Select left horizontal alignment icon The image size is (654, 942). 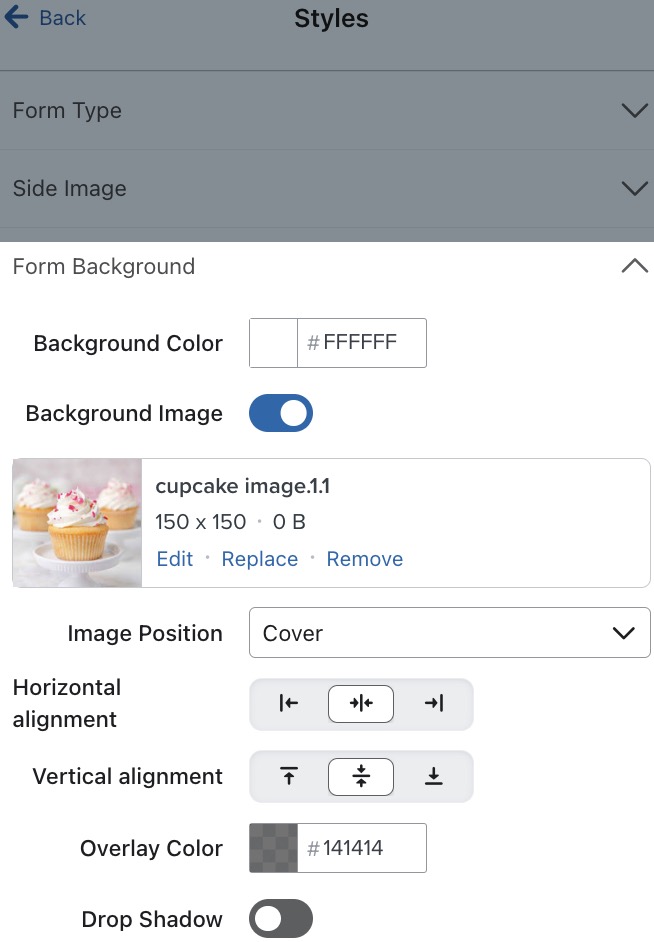287,703
